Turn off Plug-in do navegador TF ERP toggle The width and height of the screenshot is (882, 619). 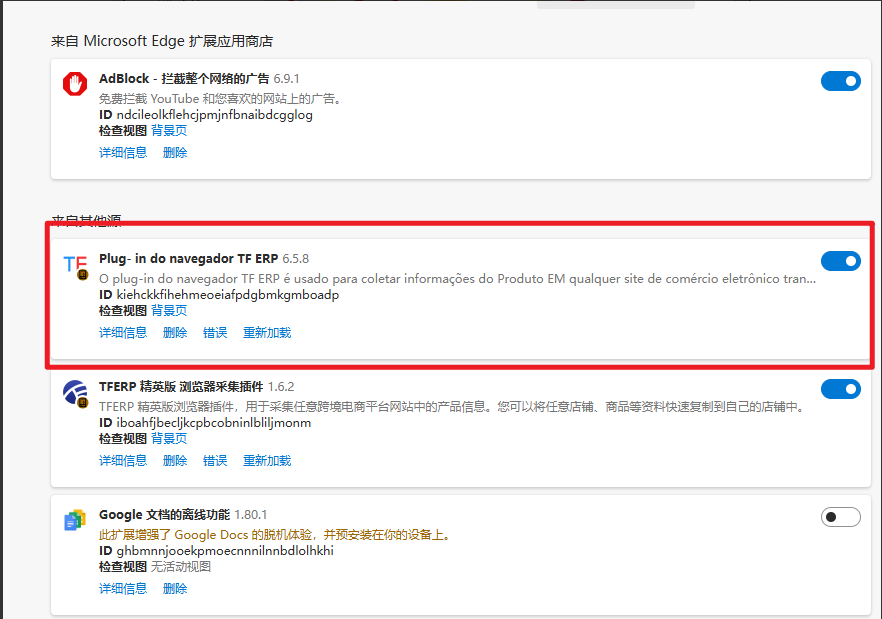(840, 261)
